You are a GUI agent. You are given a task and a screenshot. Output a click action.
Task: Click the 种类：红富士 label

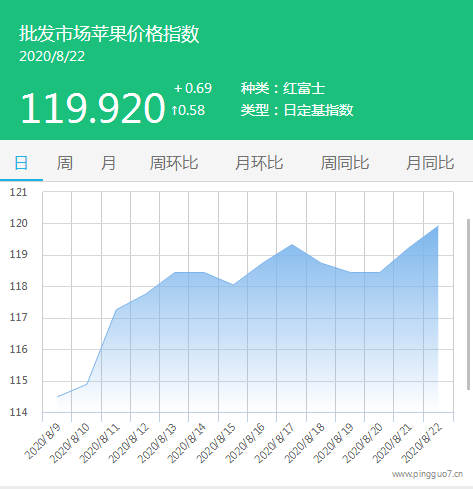pos(283,88)
